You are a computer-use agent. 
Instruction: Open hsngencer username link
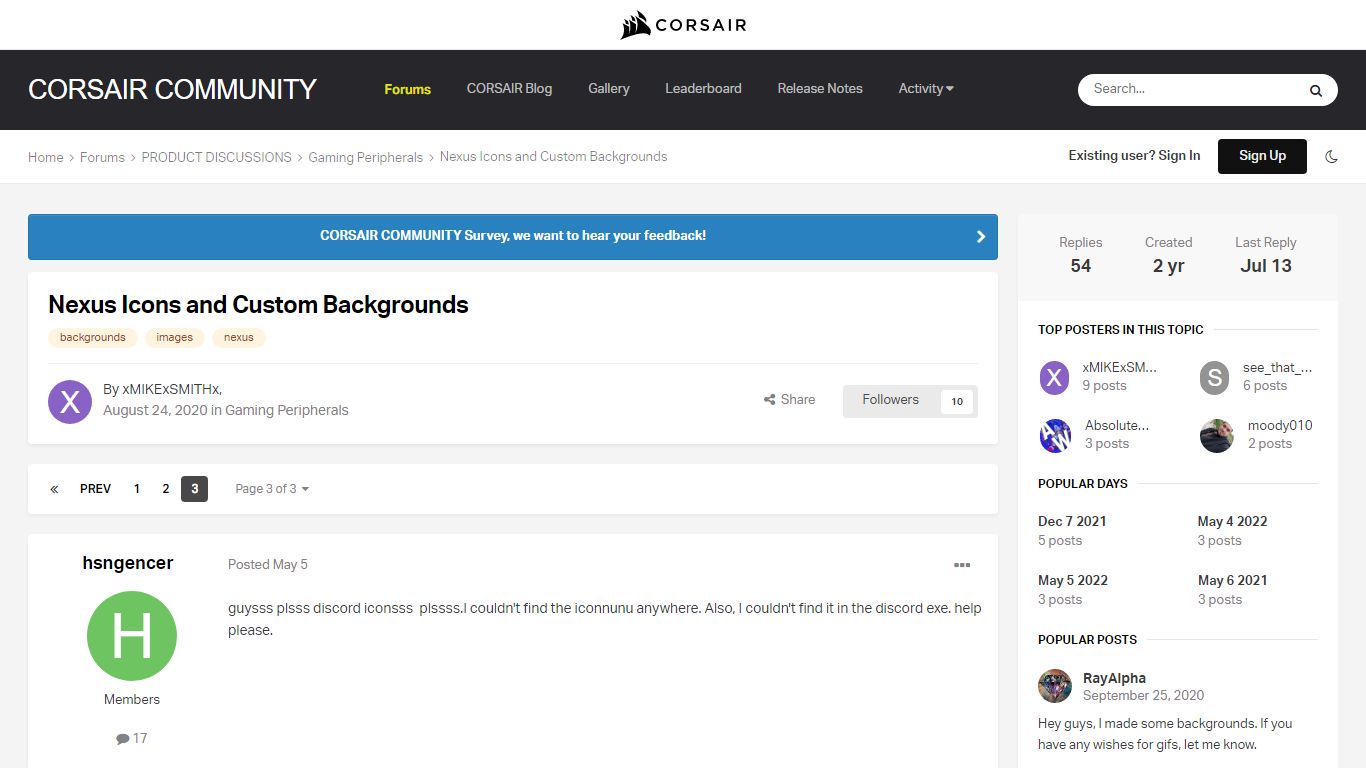(128, 564)
